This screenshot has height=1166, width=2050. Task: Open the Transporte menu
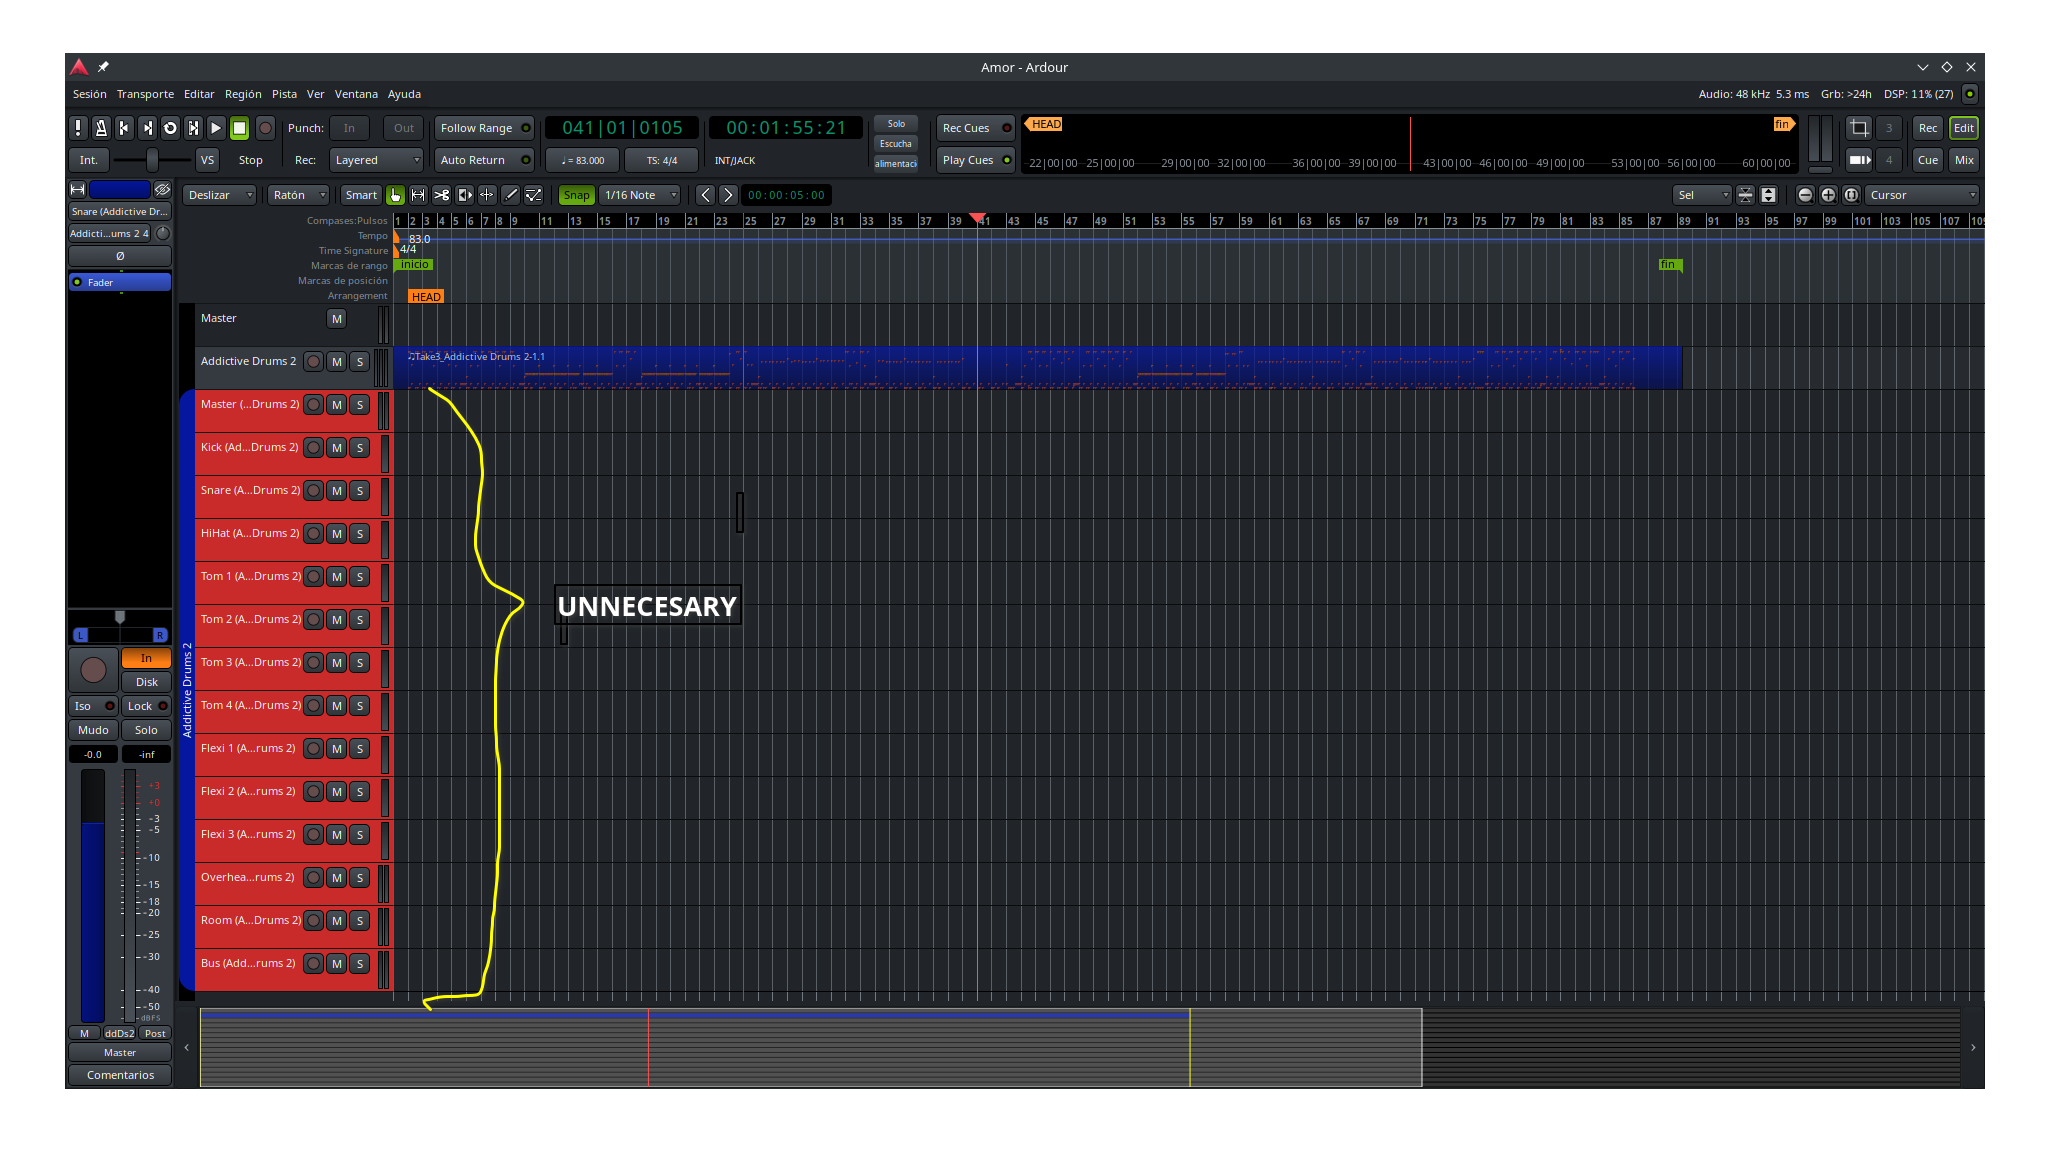coord(145,94)
